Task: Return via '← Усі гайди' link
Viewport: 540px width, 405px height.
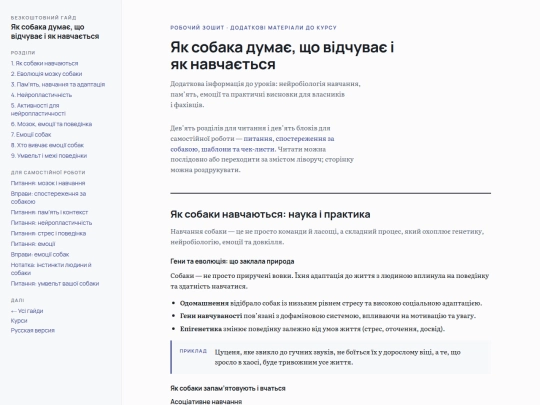Action: point(27,311)
